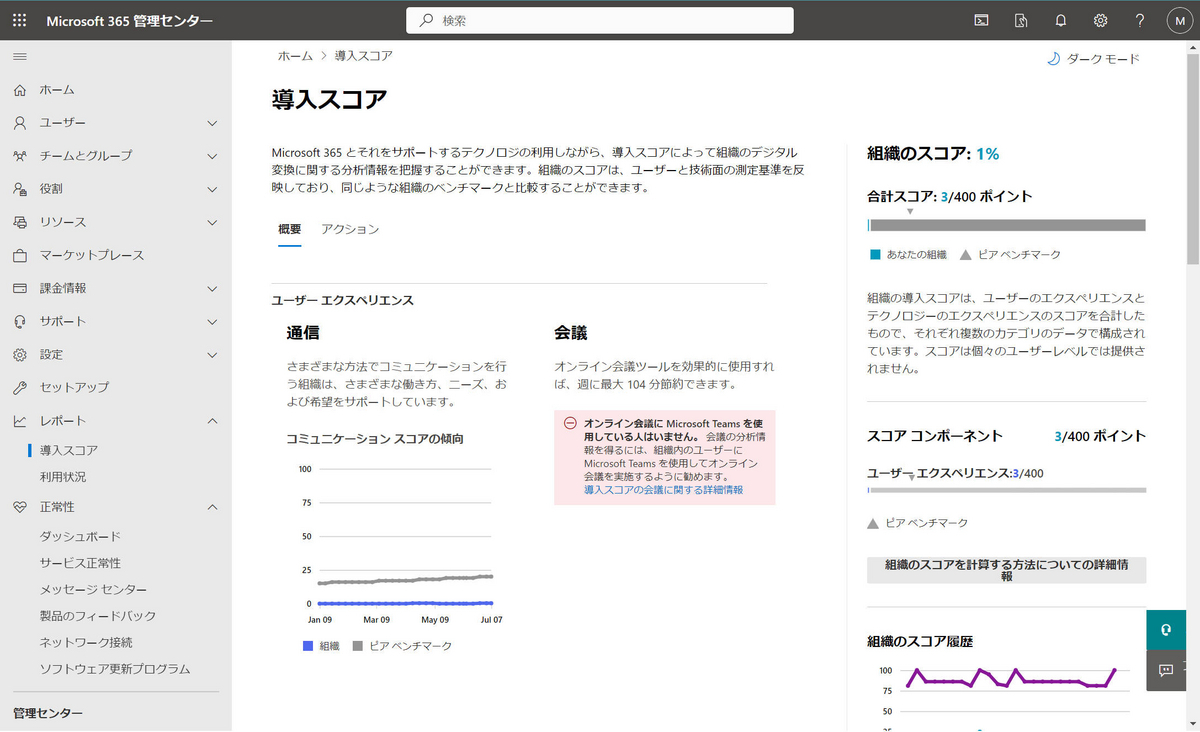Screen dimensions: 1200x732
Task: Open 導入スコアの会議に関する詳細情報 link
Action: point(664,490)
